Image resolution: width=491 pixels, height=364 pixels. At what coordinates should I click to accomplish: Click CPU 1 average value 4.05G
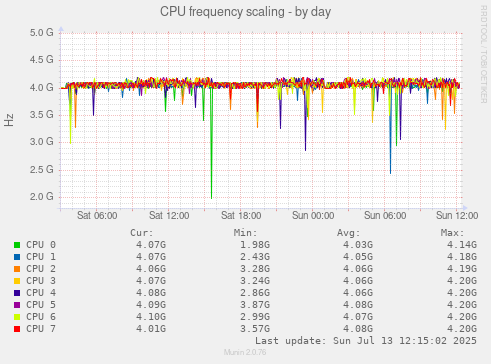coord(358,257)
